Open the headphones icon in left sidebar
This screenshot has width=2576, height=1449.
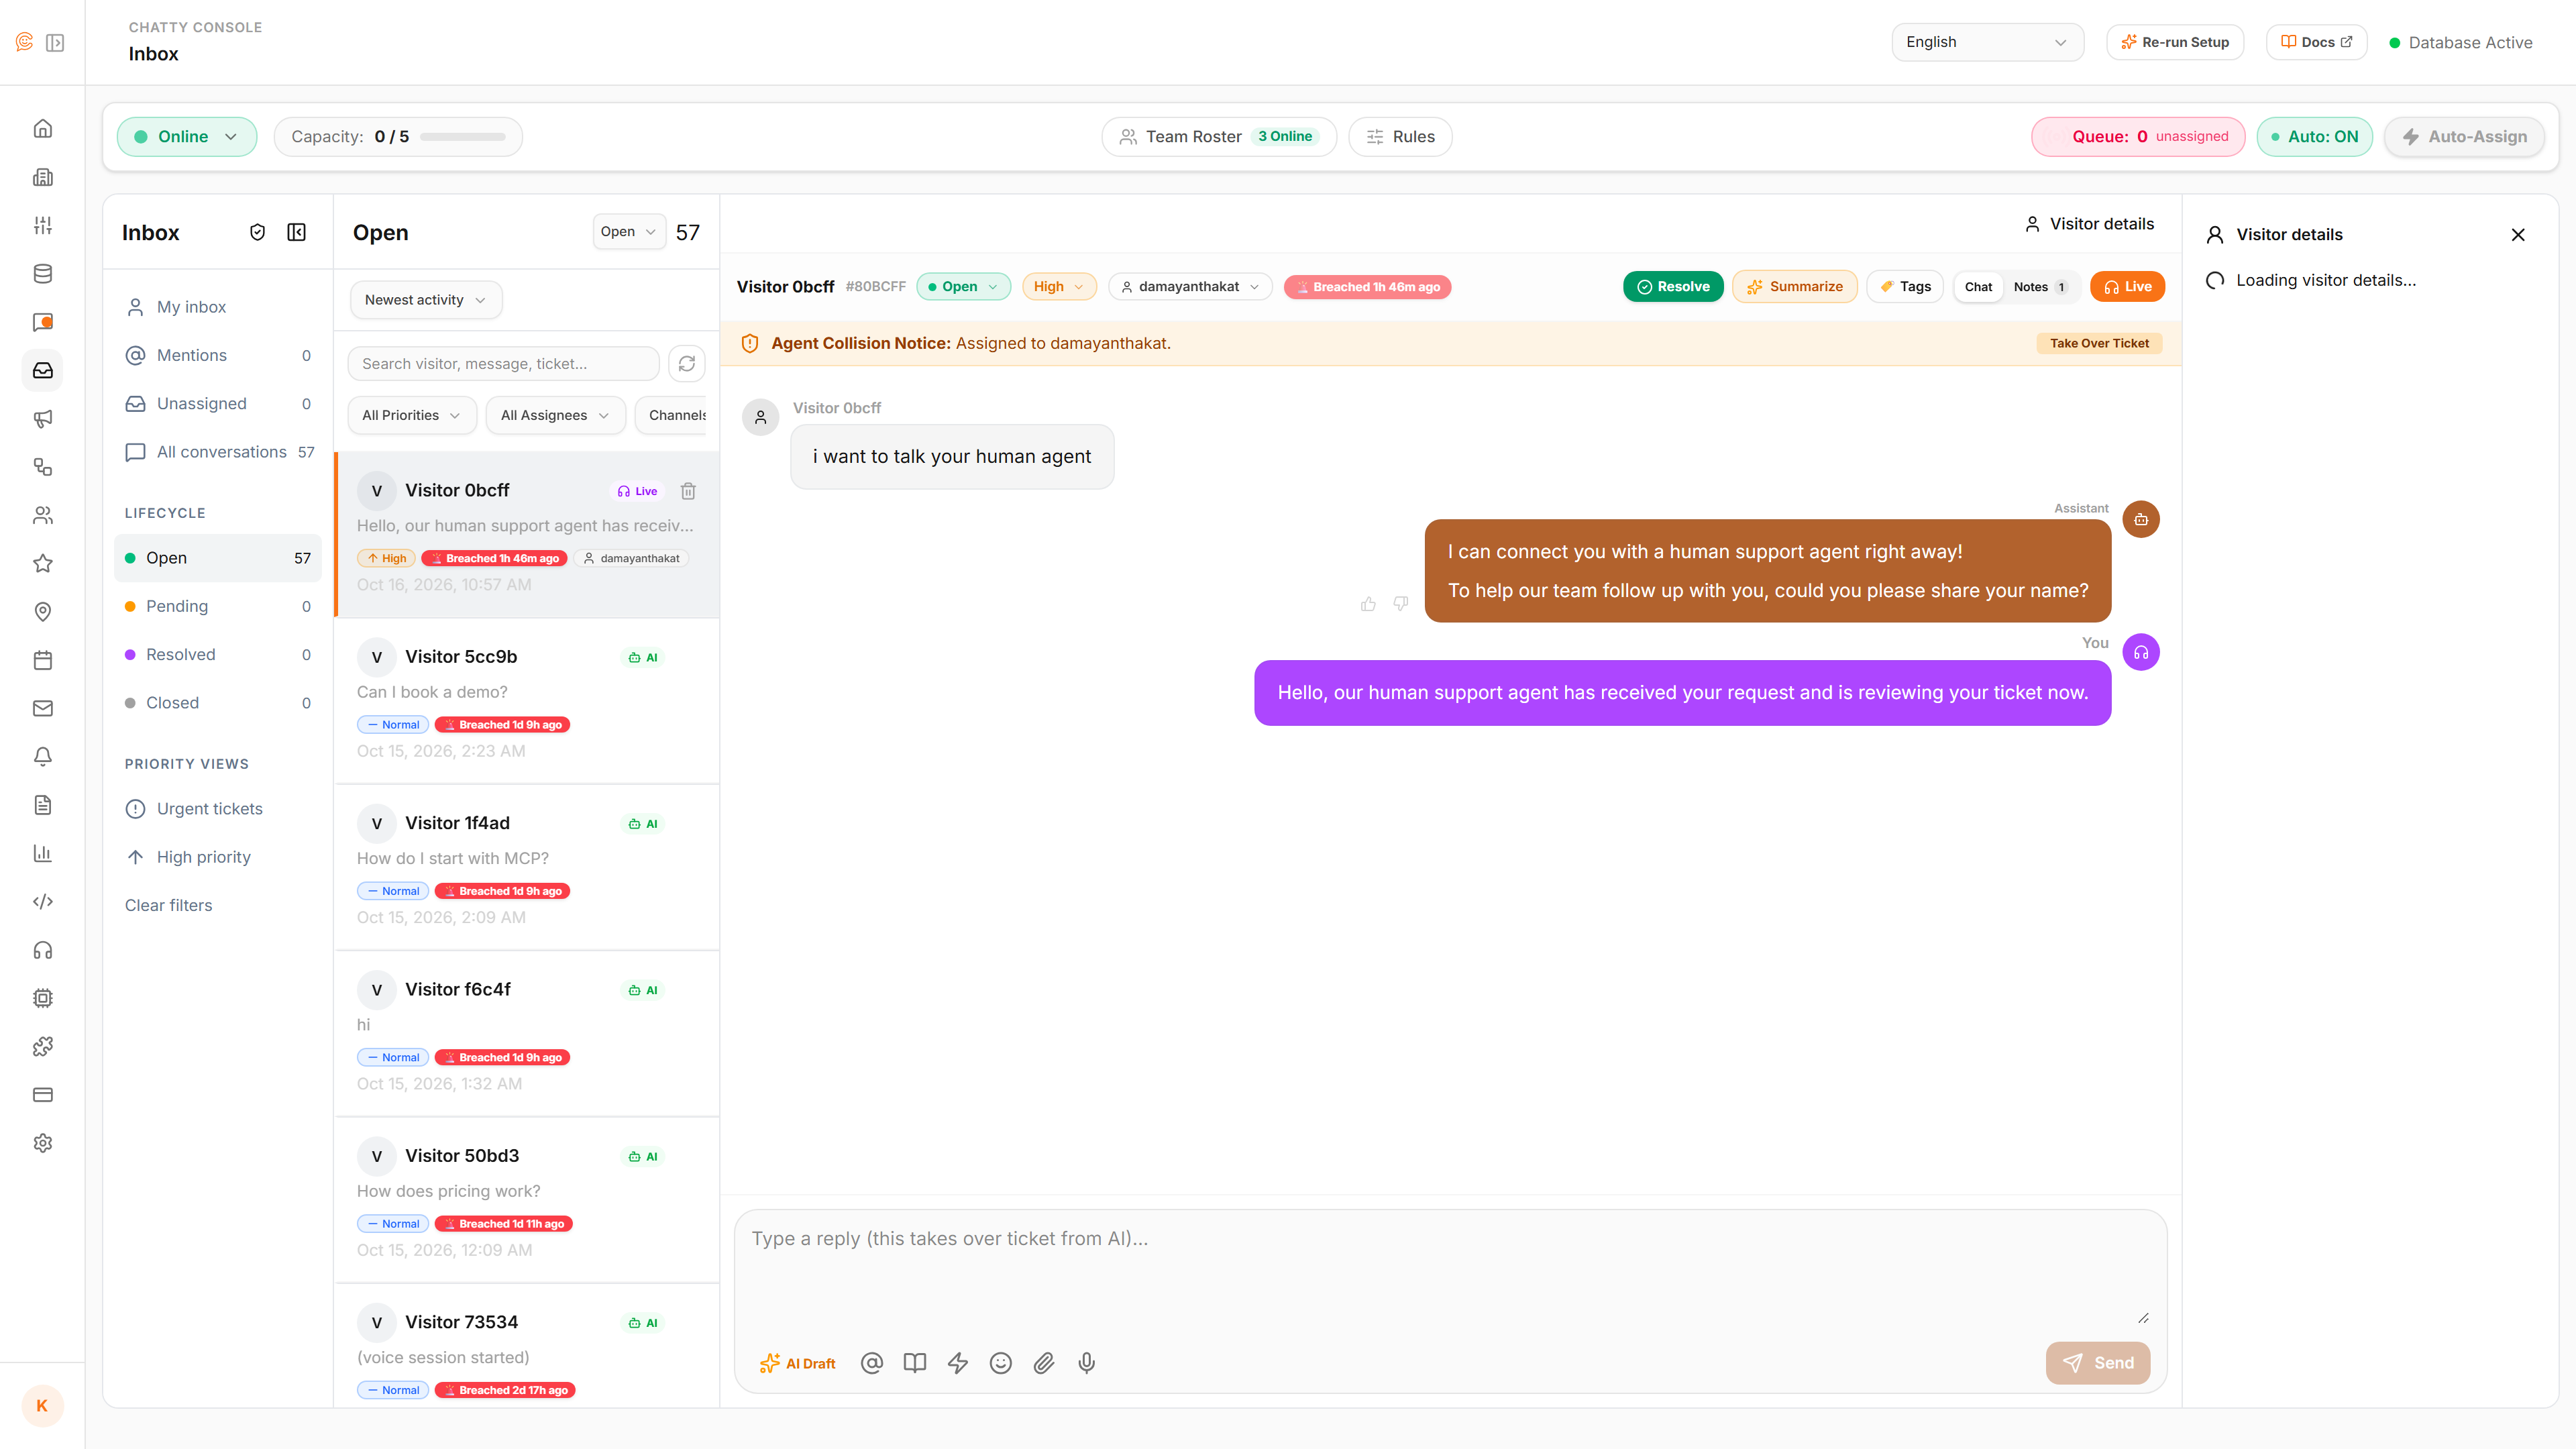pyautogui.click(x=42, y=950)
